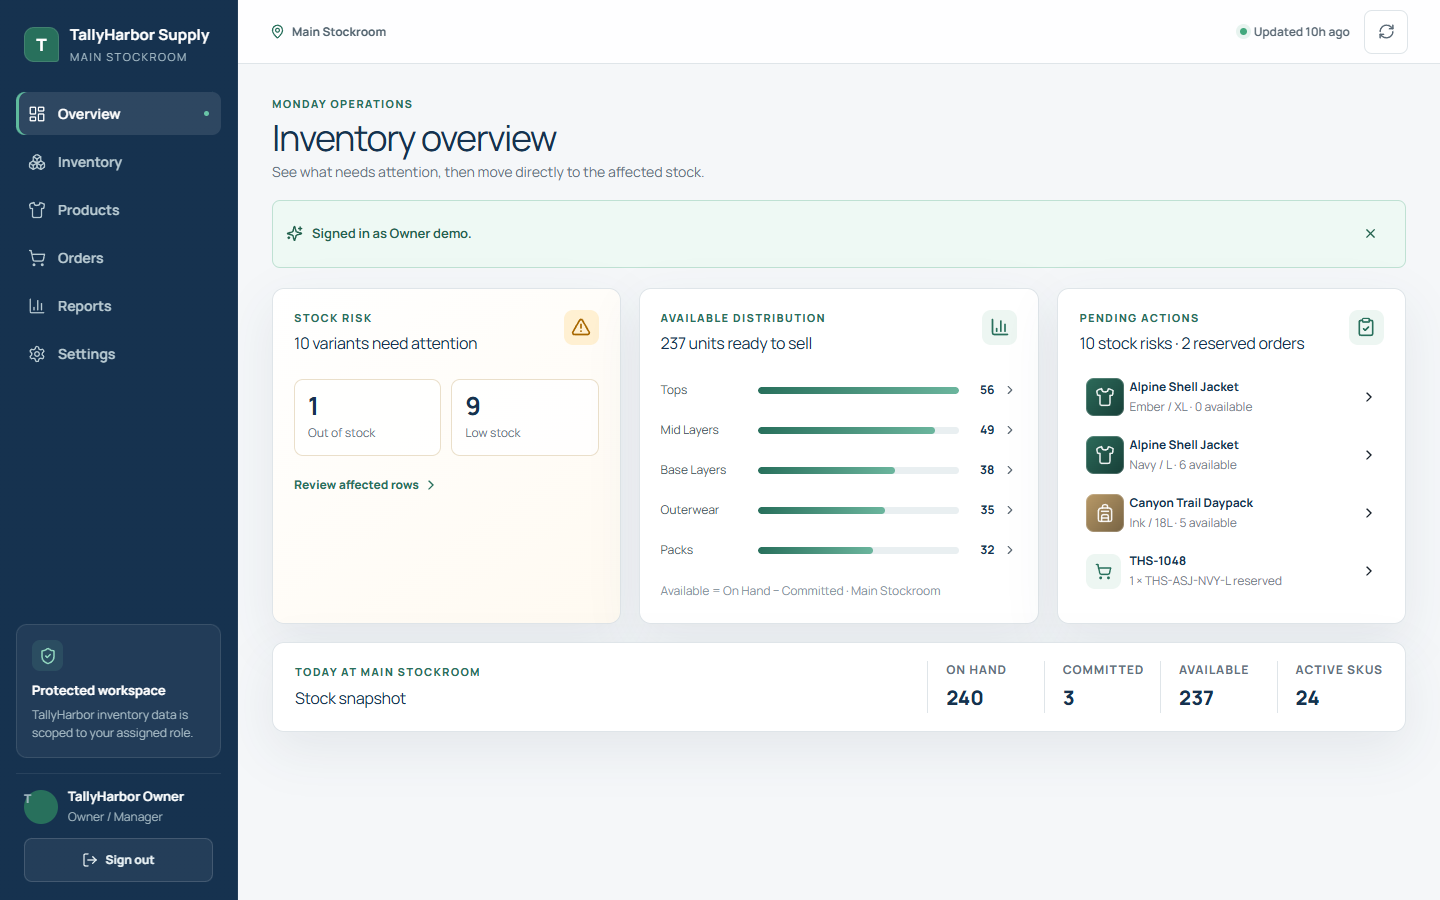The image size is (1440, 900).
Task: Click the '237 units ready to sell' text
Action: [736, 343]
